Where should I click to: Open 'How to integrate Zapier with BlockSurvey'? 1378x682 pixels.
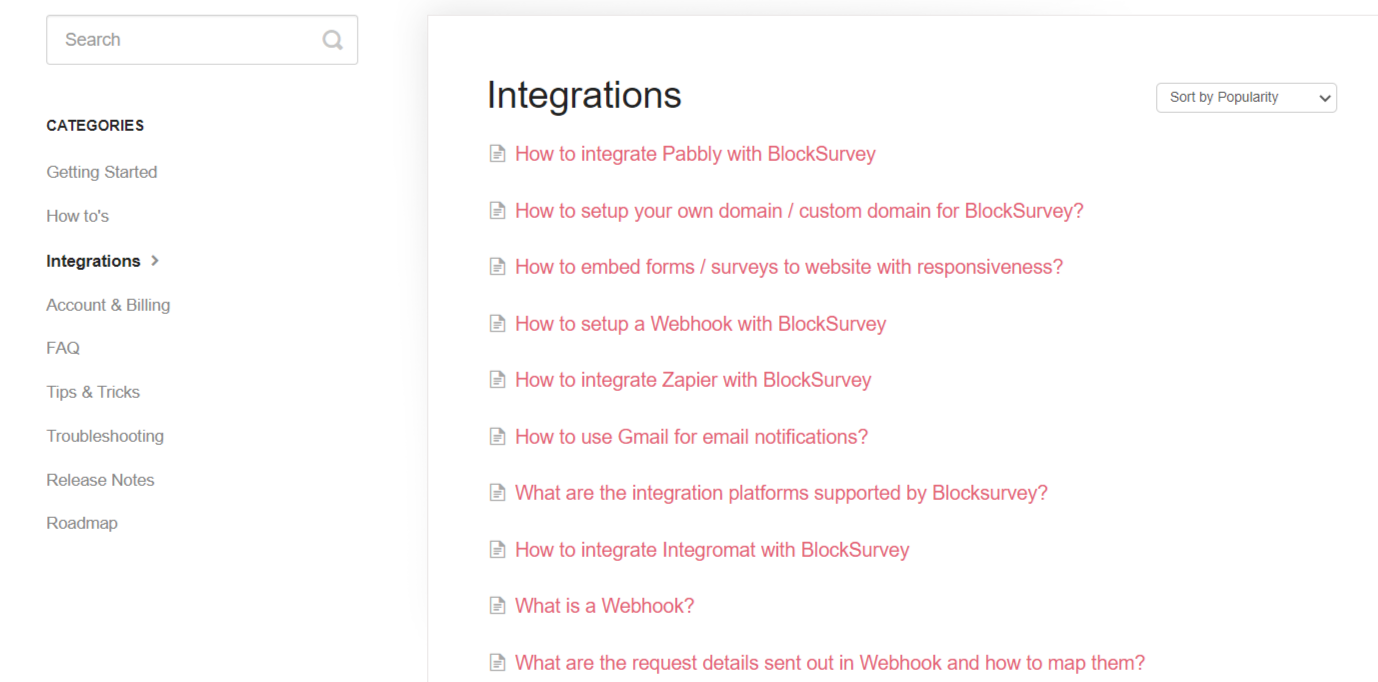click(693, 380)
